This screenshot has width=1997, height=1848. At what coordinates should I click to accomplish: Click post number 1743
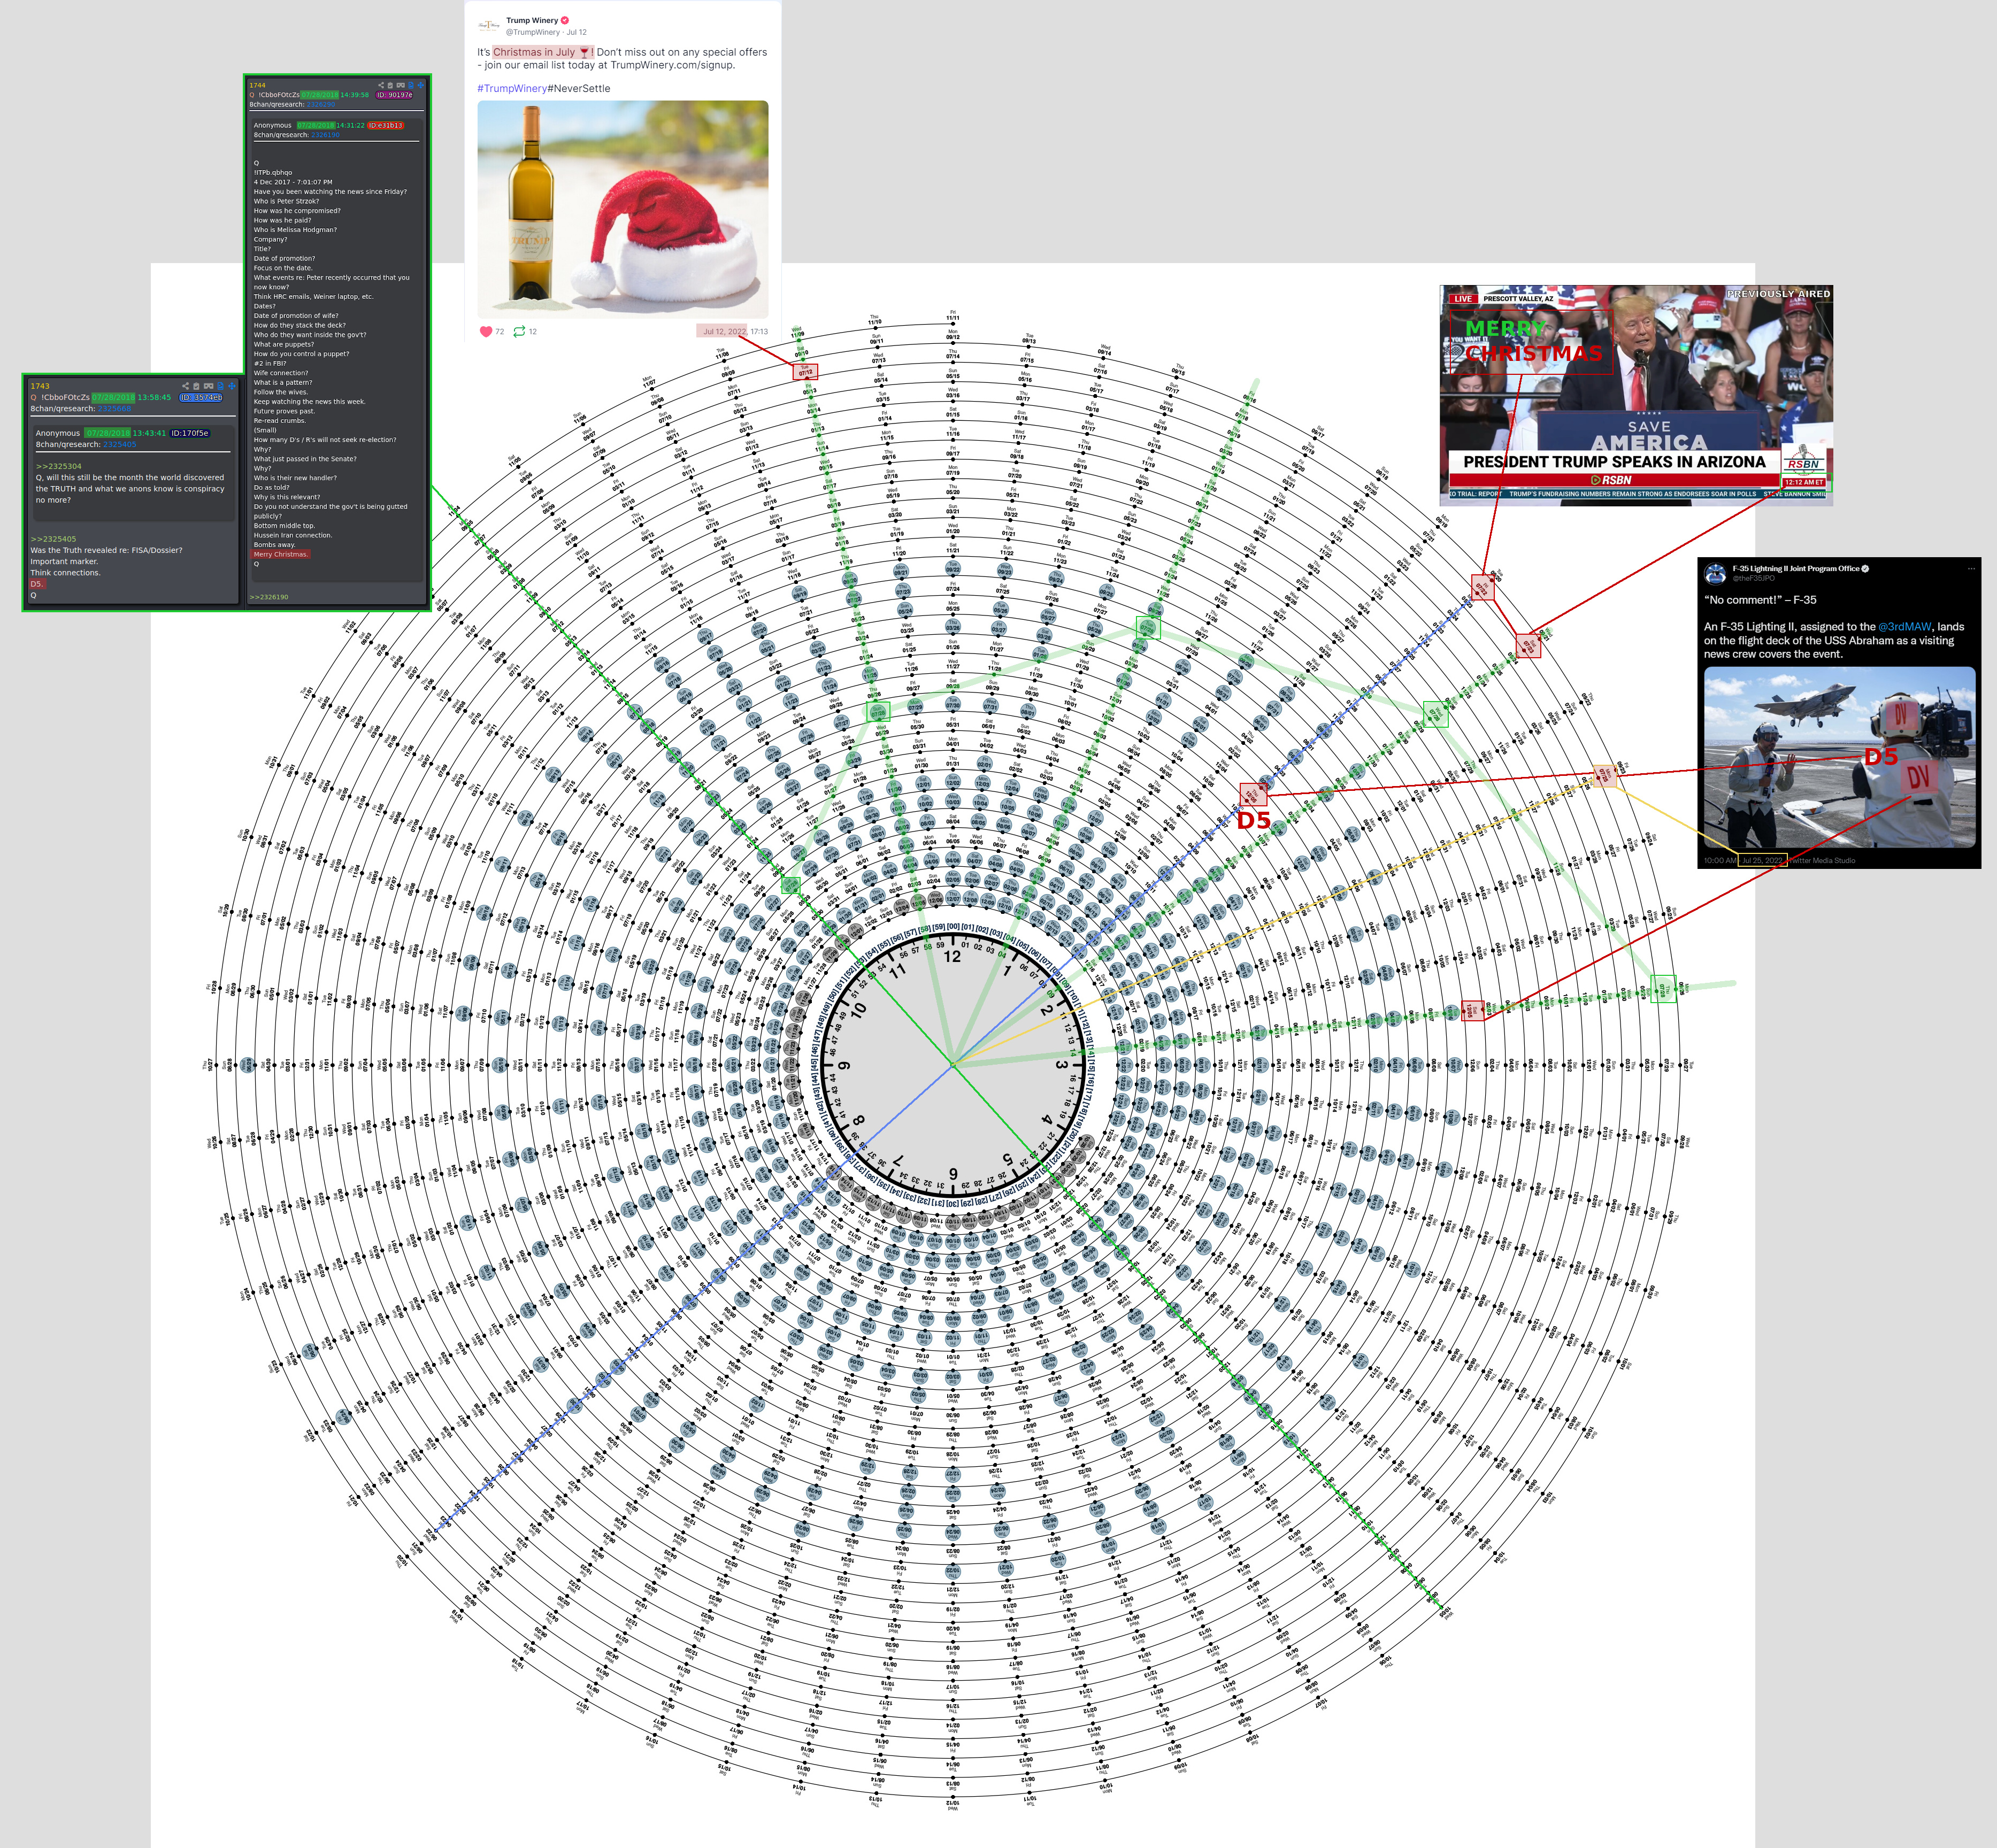click(40, 386)
